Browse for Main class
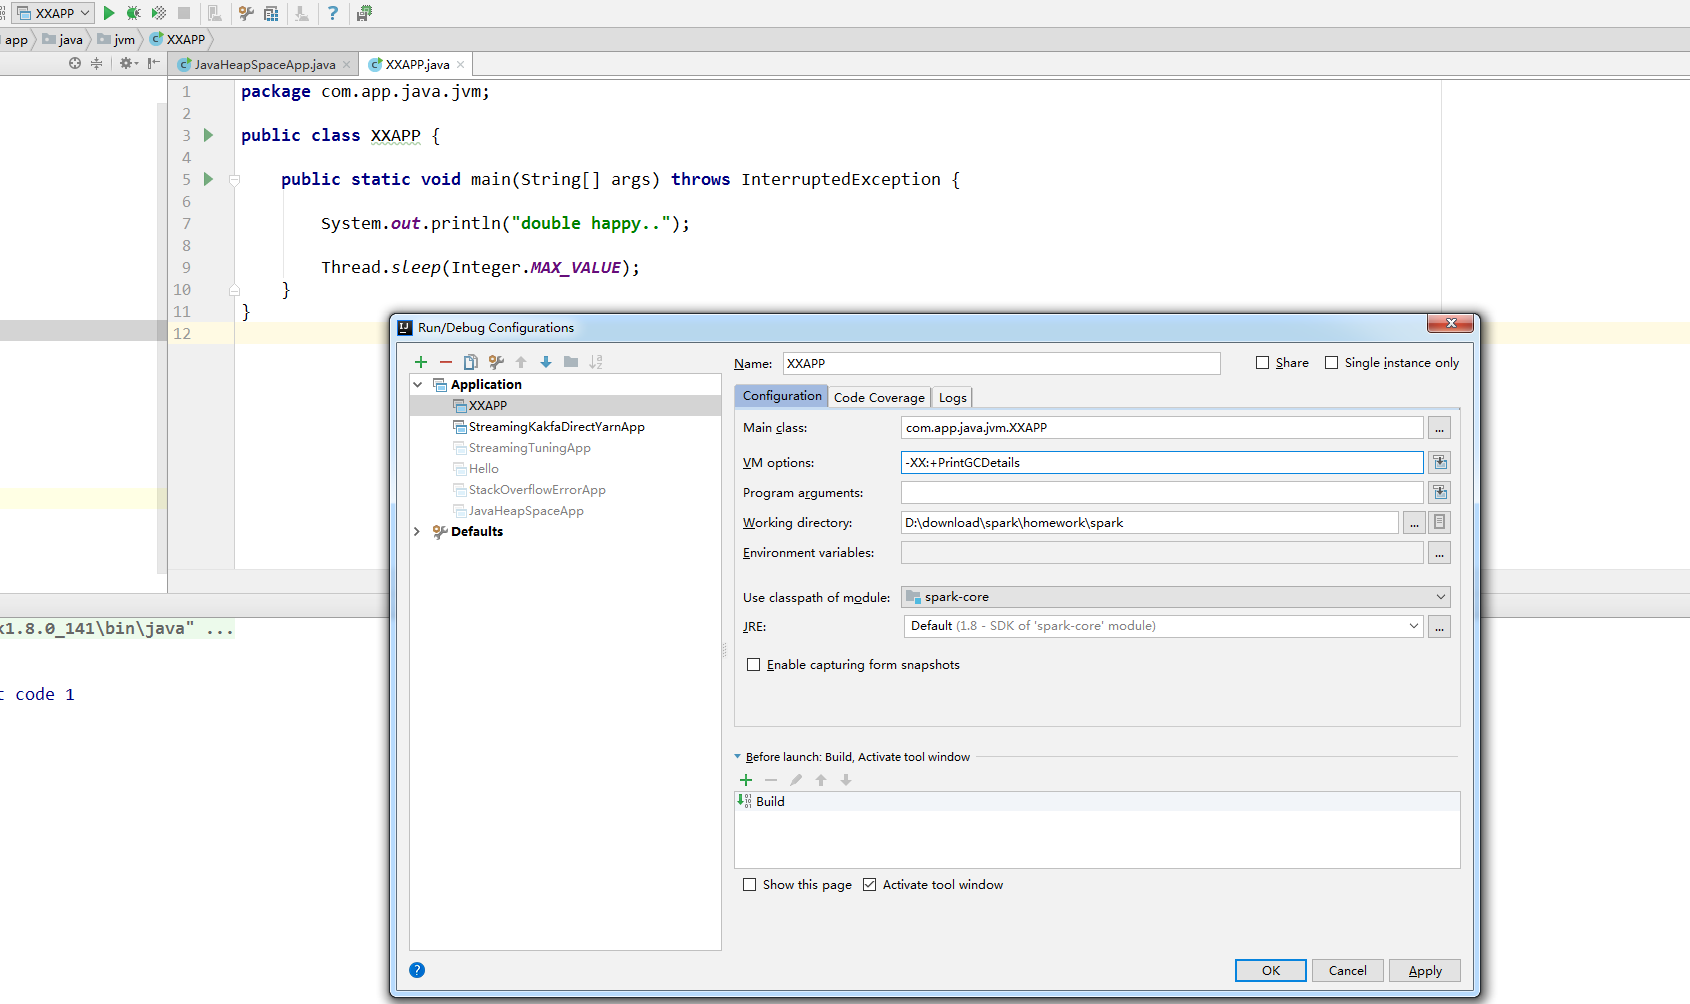The width and height of the screenshot is (1690, 1004). (x=1440, y=428)
